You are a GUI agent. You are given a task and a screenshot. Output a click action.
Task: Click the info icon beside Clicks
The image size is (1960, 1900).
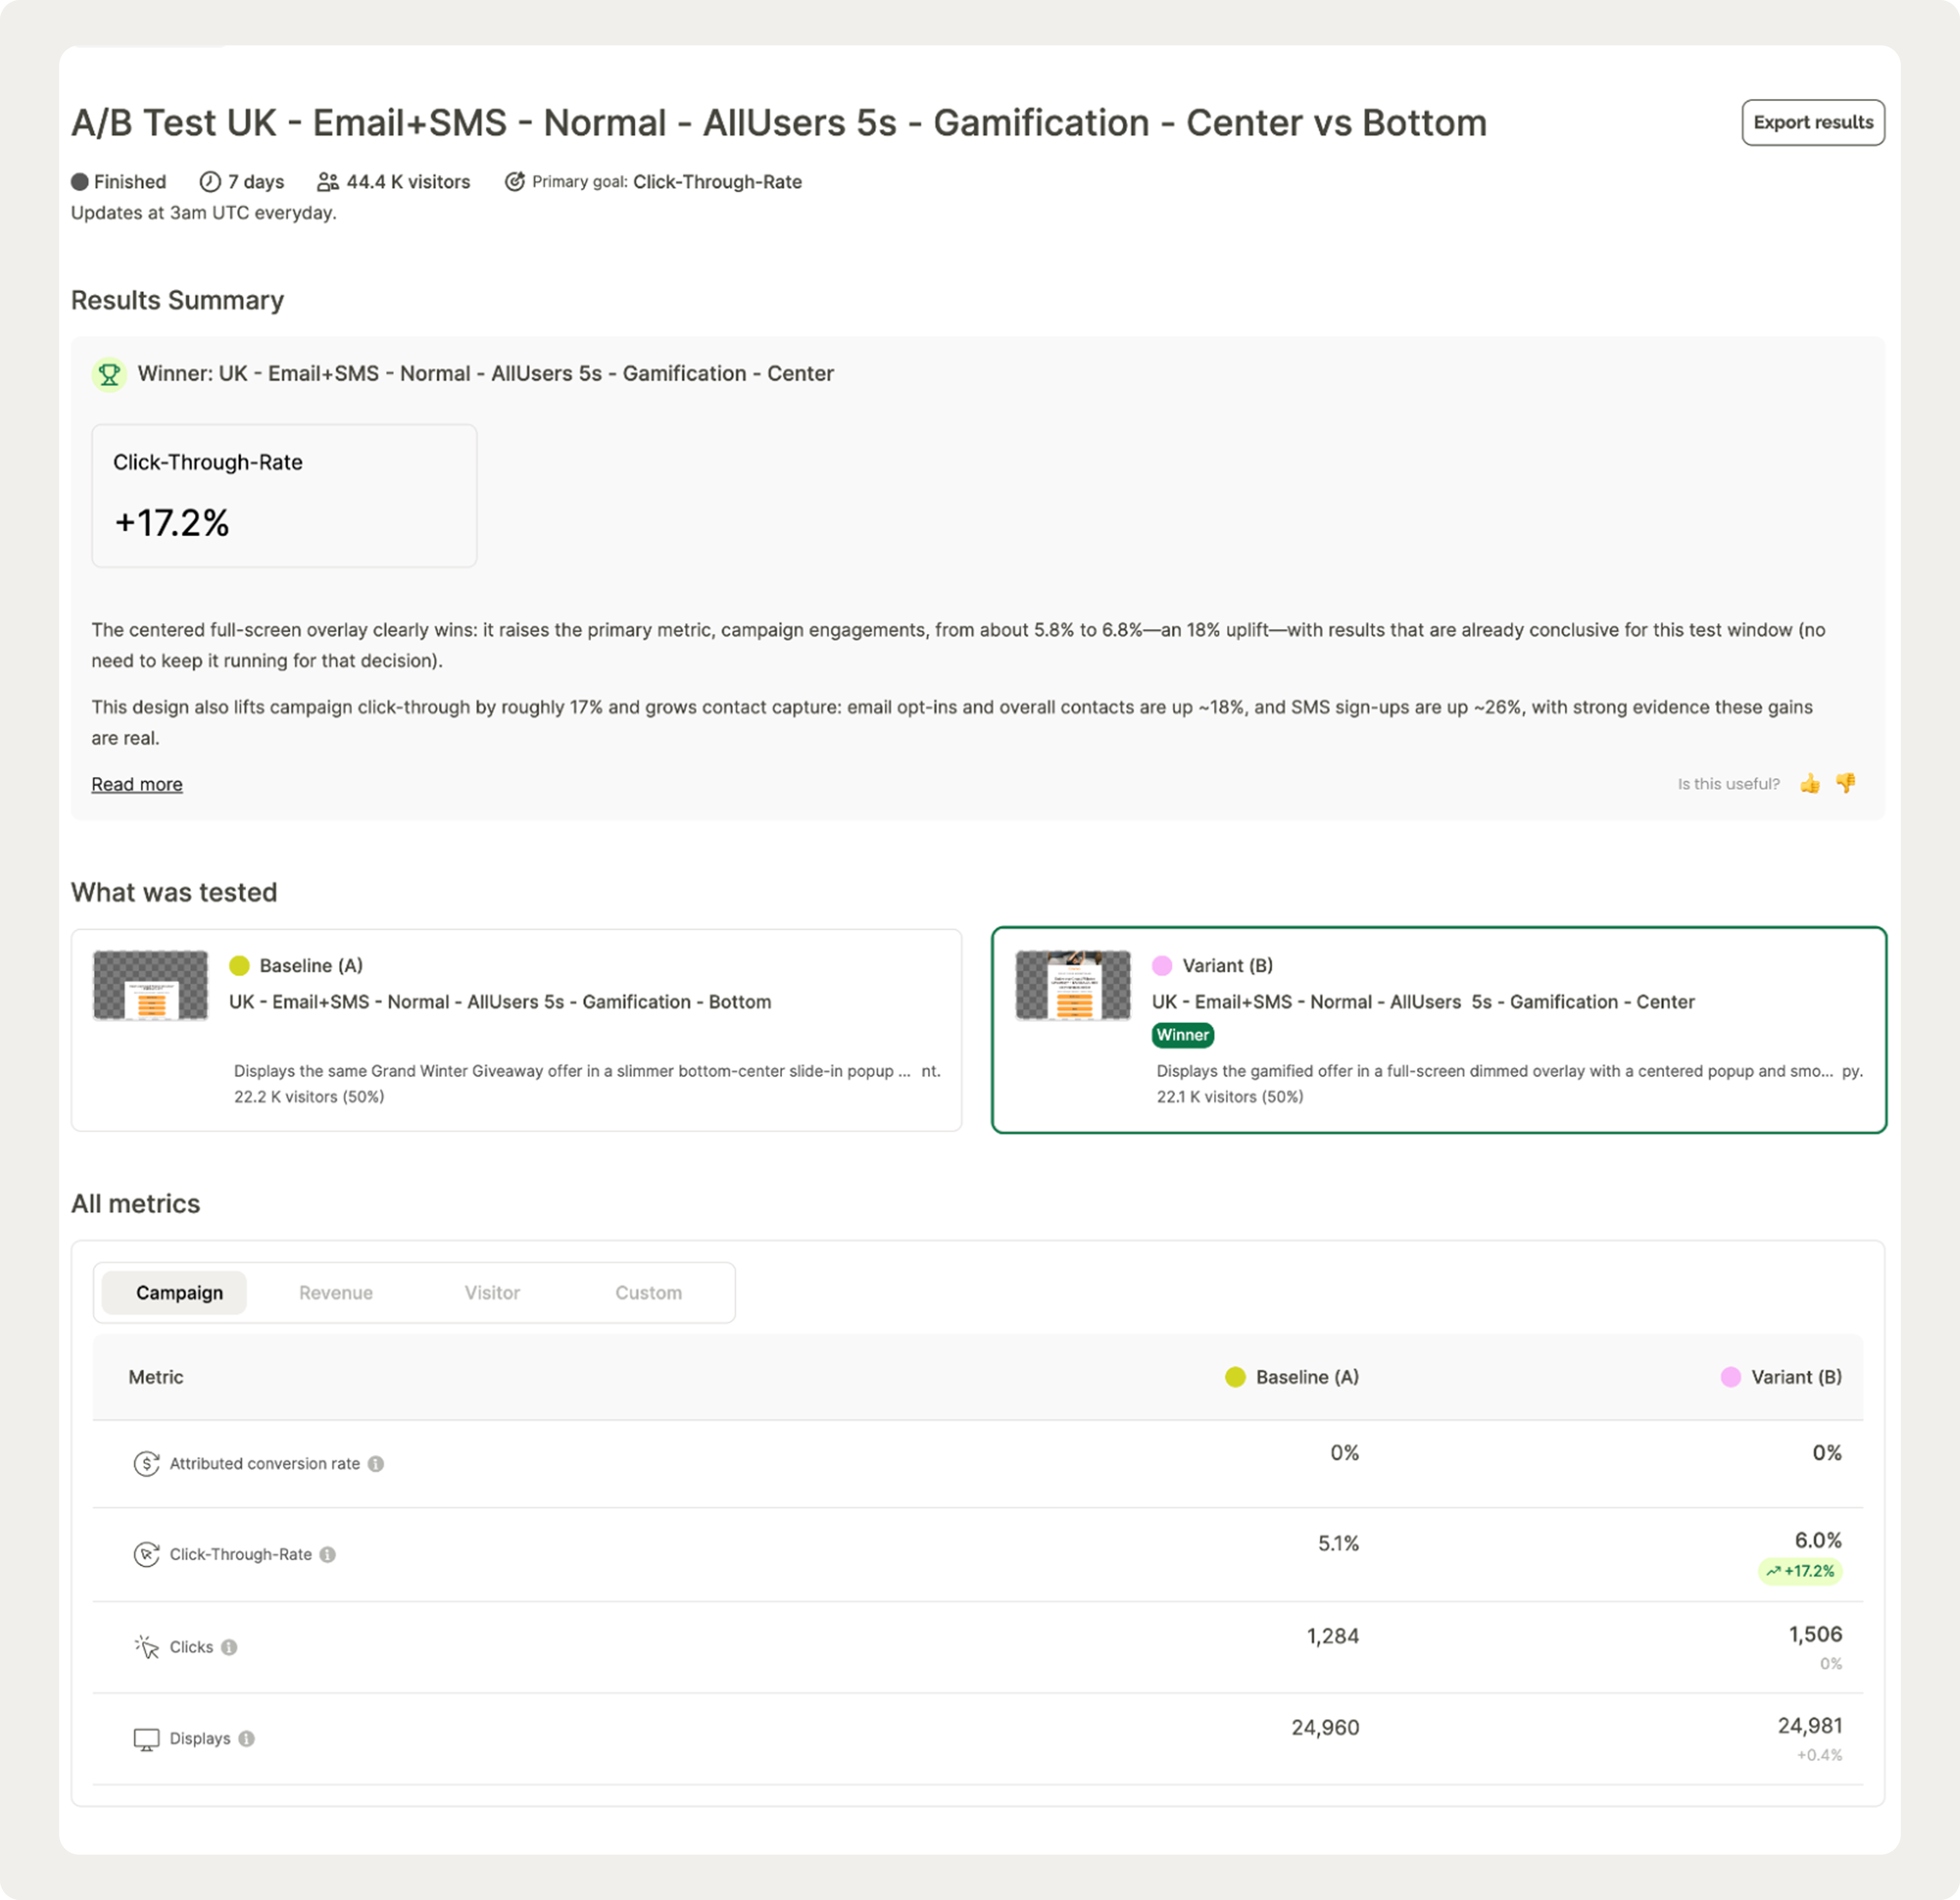coord(229,1647)
